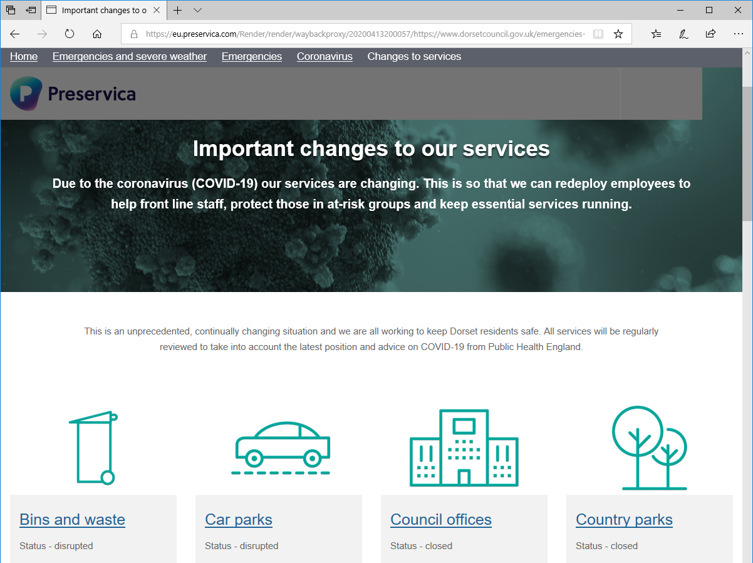Click 'Status - closed' under Council offices
The height and width of the screenshot is (563, 753).
click(421, 546)
